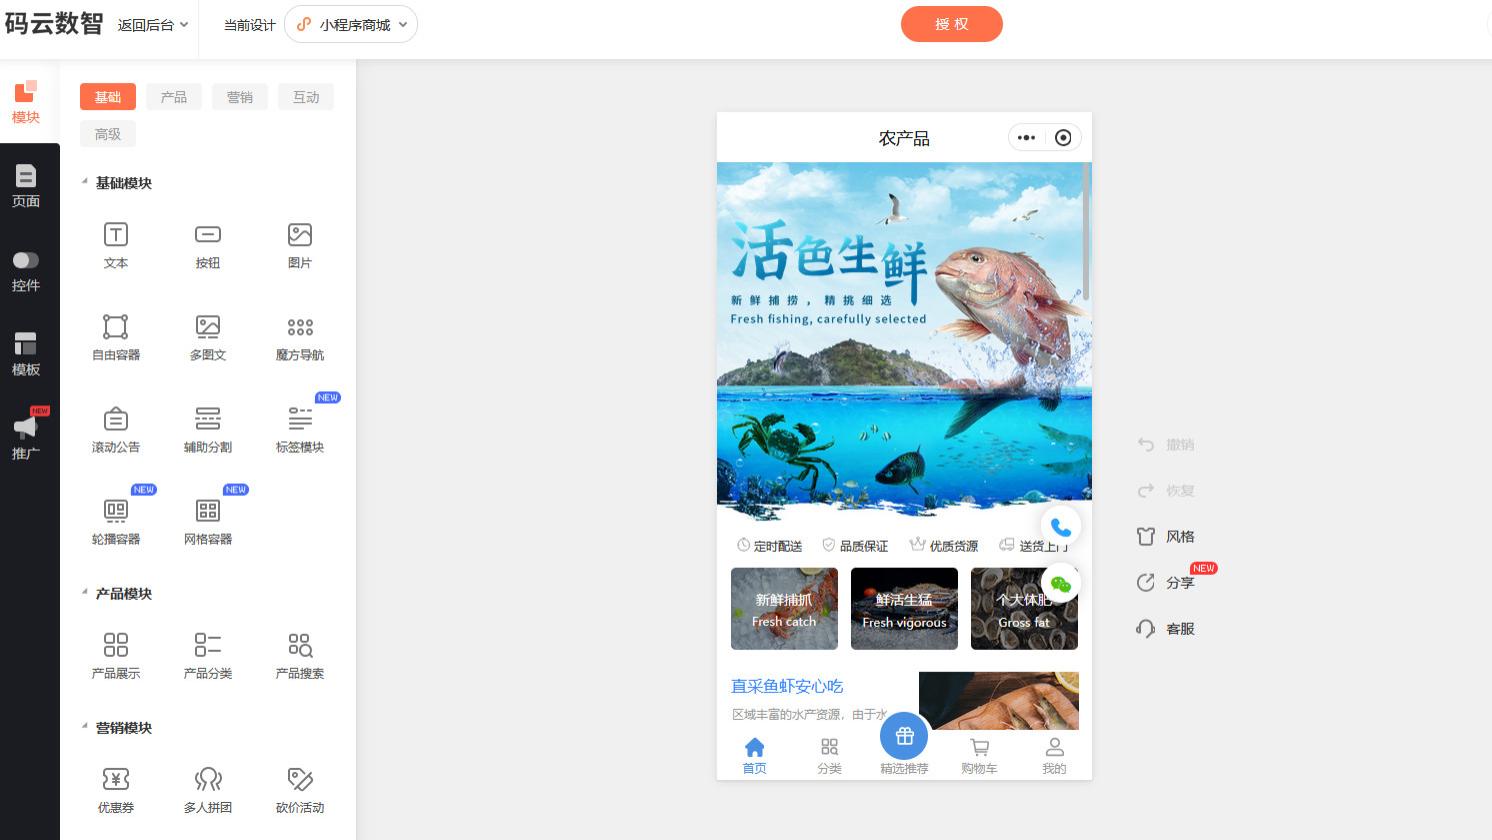Select the 图片 (Image) module icon
Screen dimensions: 1492x840
(300, 245)
